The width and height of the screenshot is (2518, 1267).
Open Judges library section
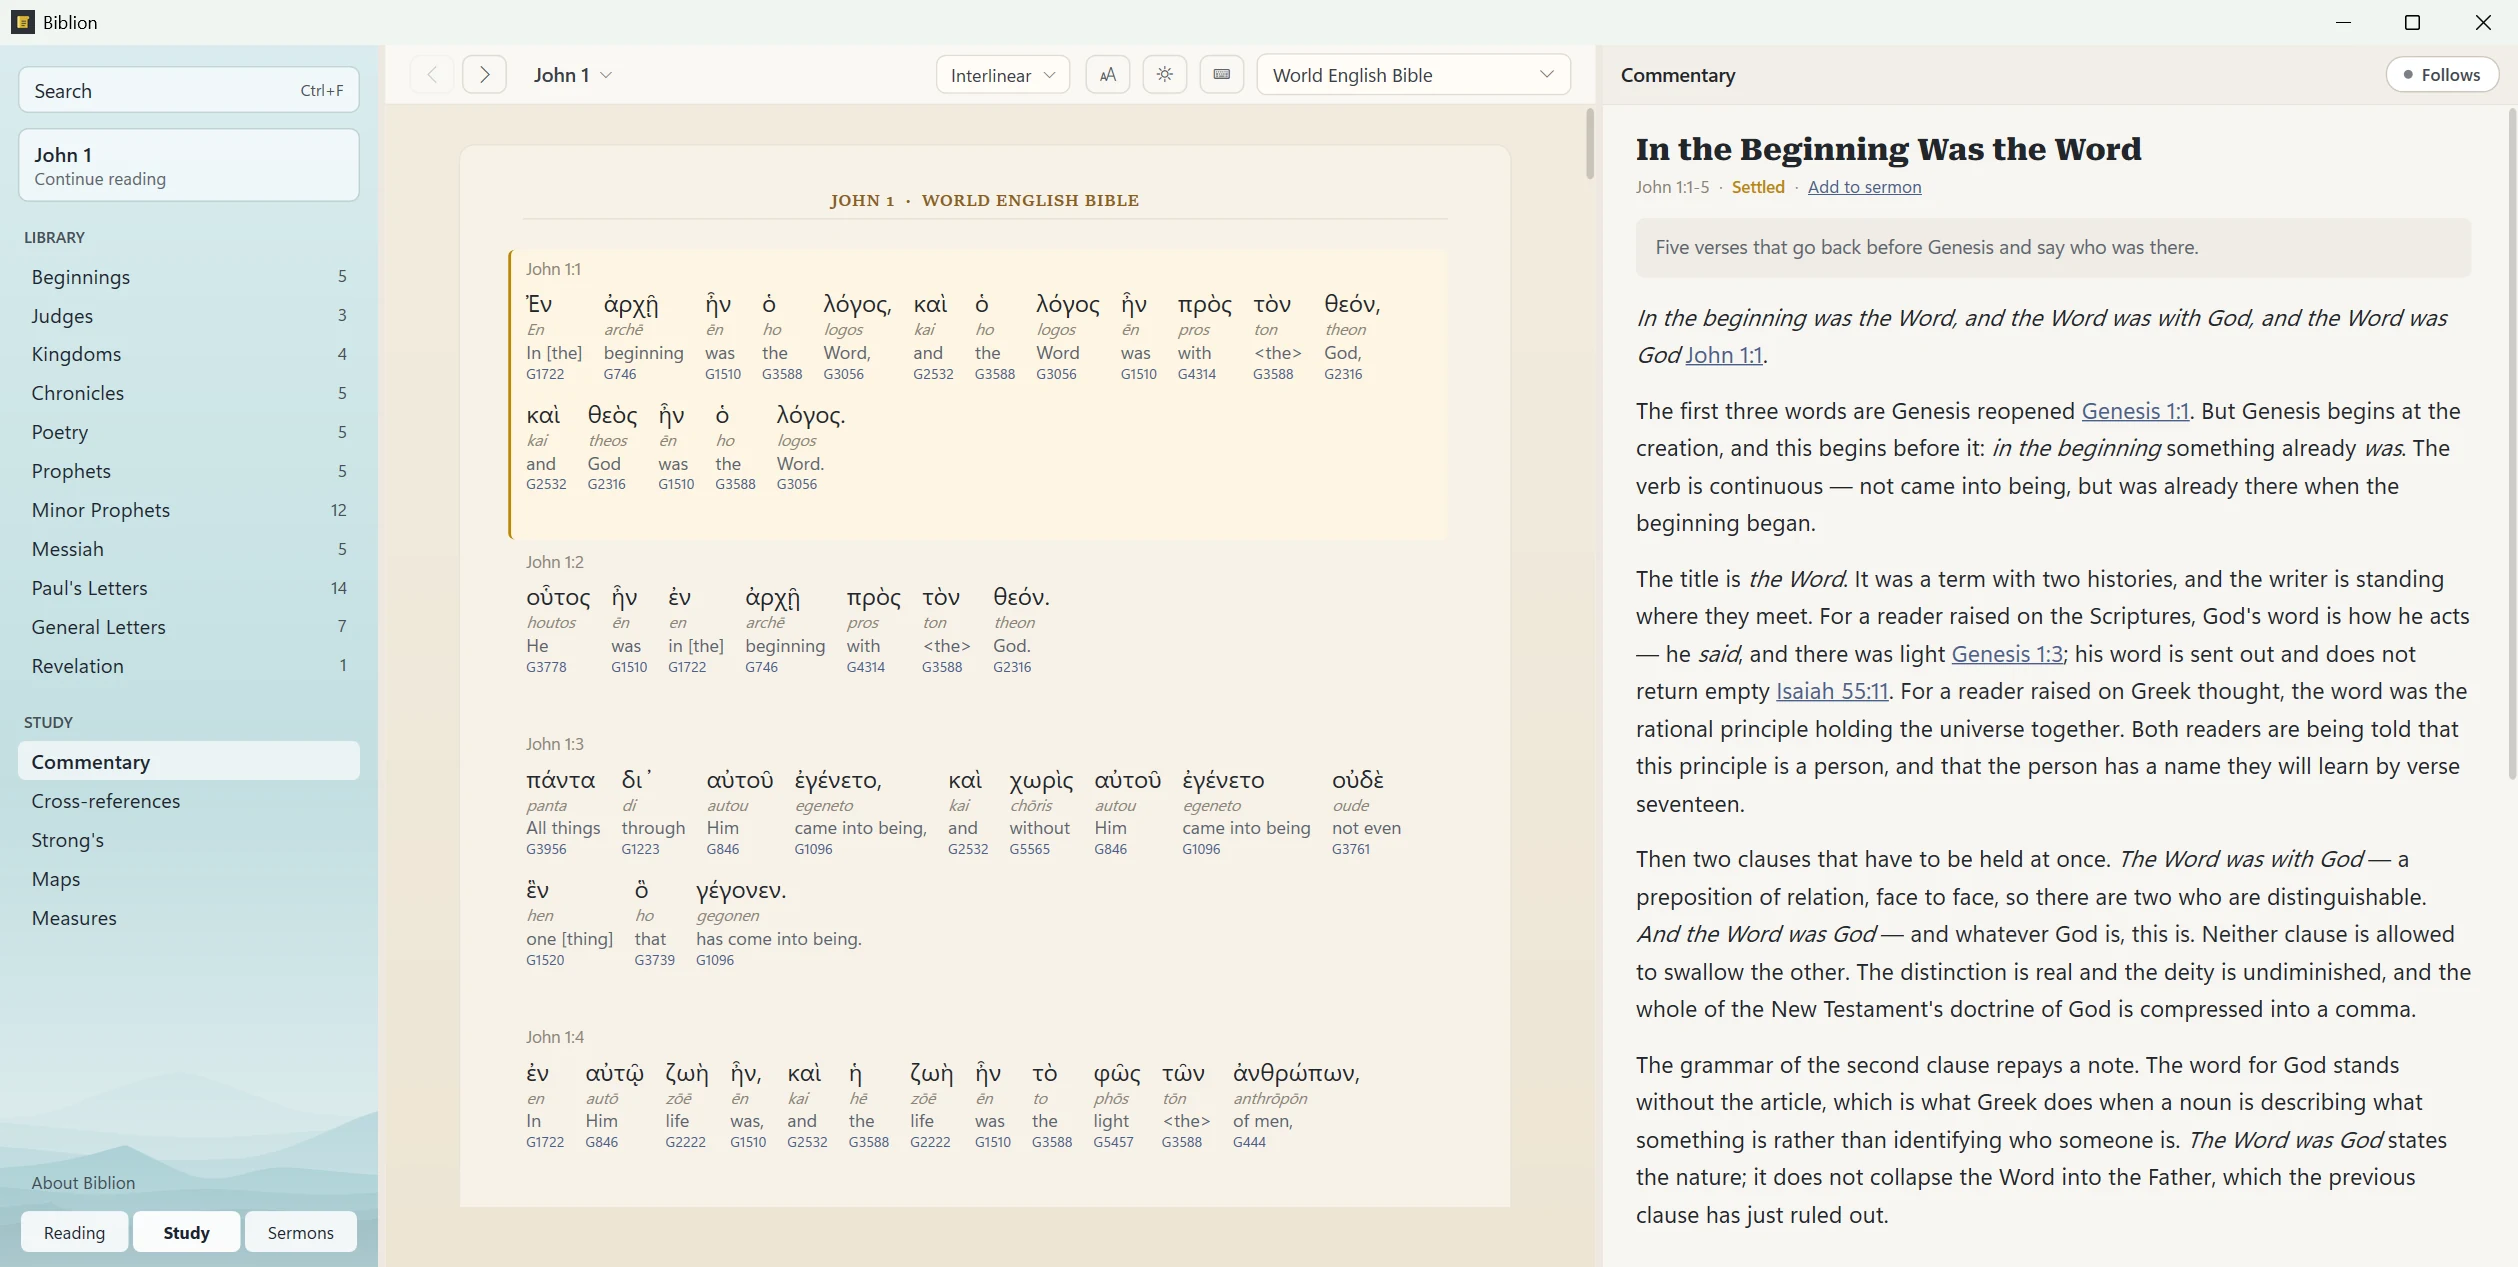(189, 315)
